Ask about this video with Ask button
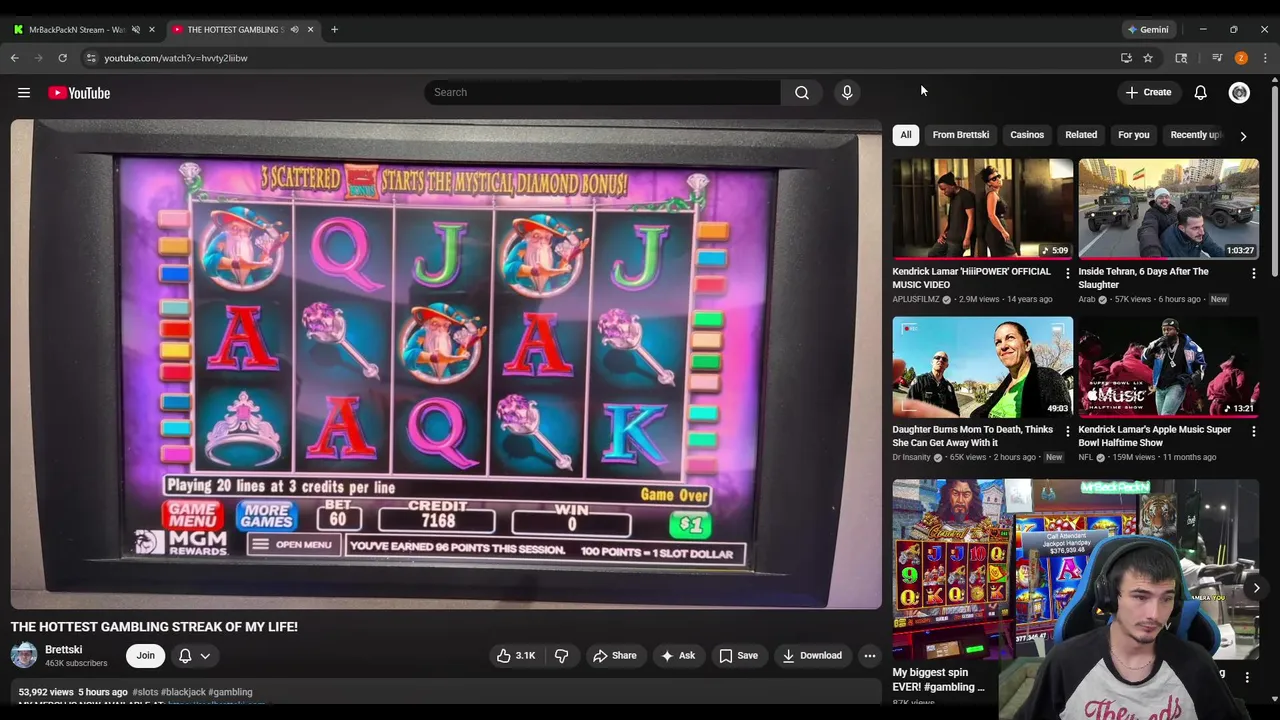 678,656
